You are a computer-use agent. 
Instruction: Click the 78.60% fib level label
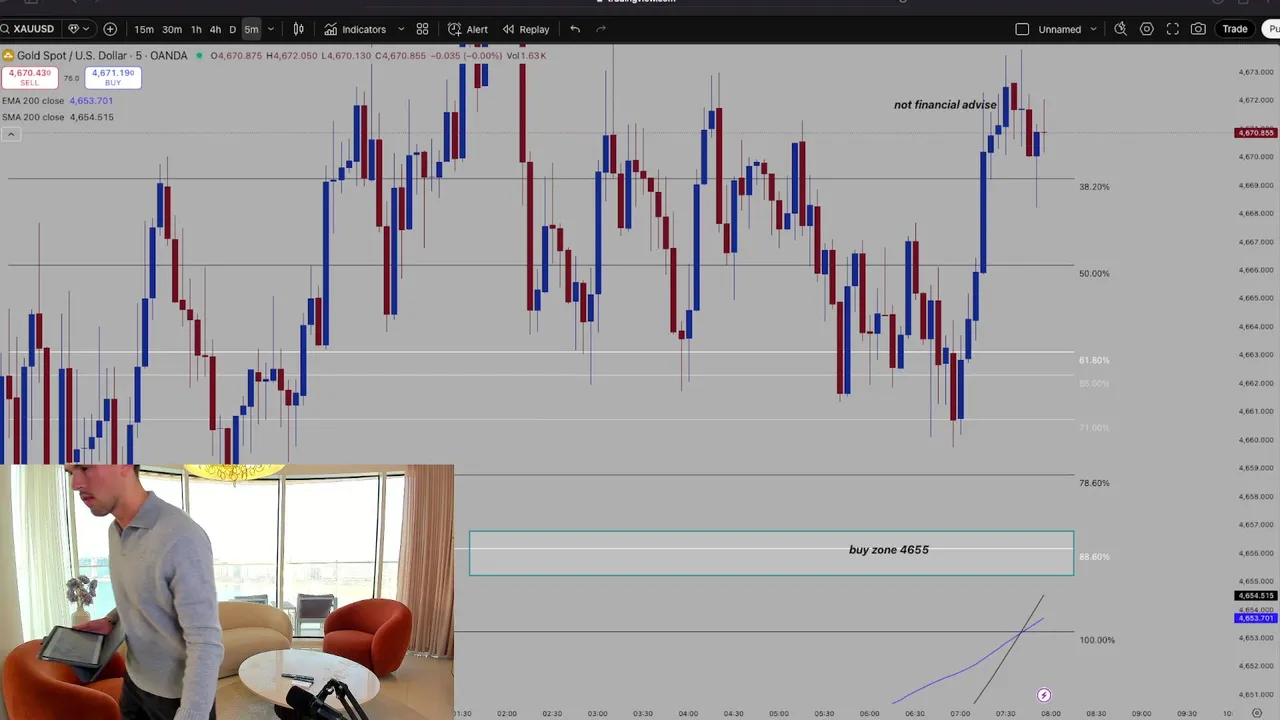(1094, 483)
